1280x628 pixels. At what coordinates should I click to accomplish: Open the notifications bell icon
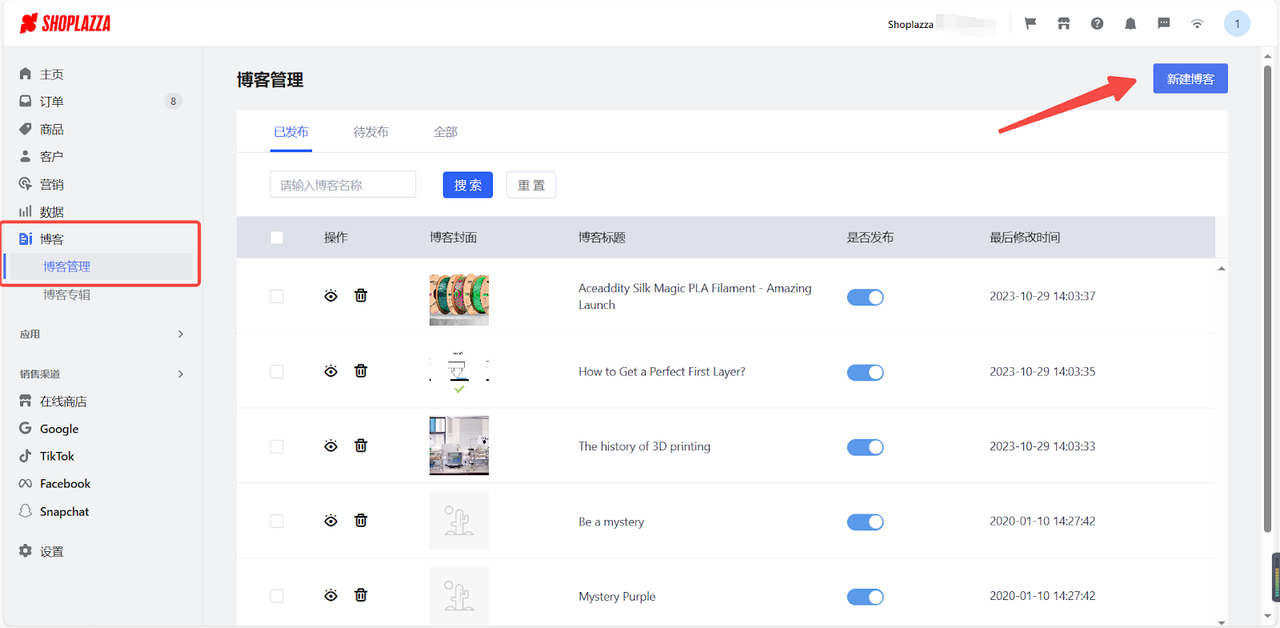point(1130,23)
